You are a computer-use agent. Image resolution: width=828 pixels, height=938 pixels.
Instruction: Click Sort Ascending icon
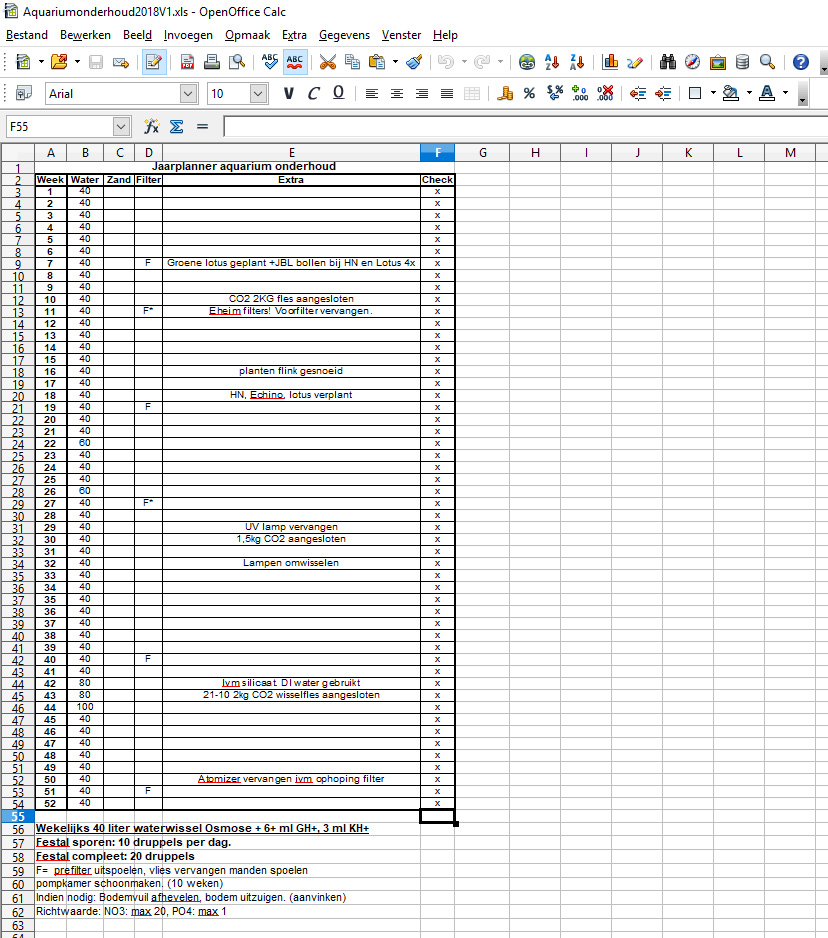pos(553,62)
